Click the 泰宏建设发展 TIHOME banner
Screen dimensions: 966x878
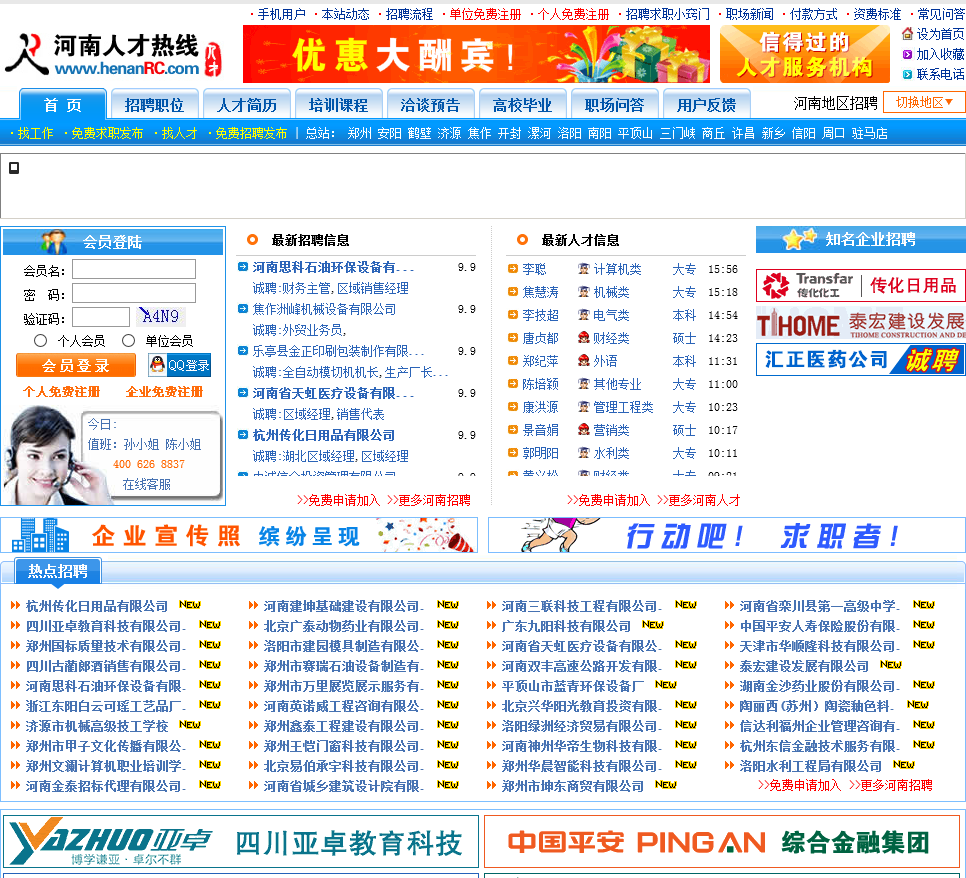861,323
